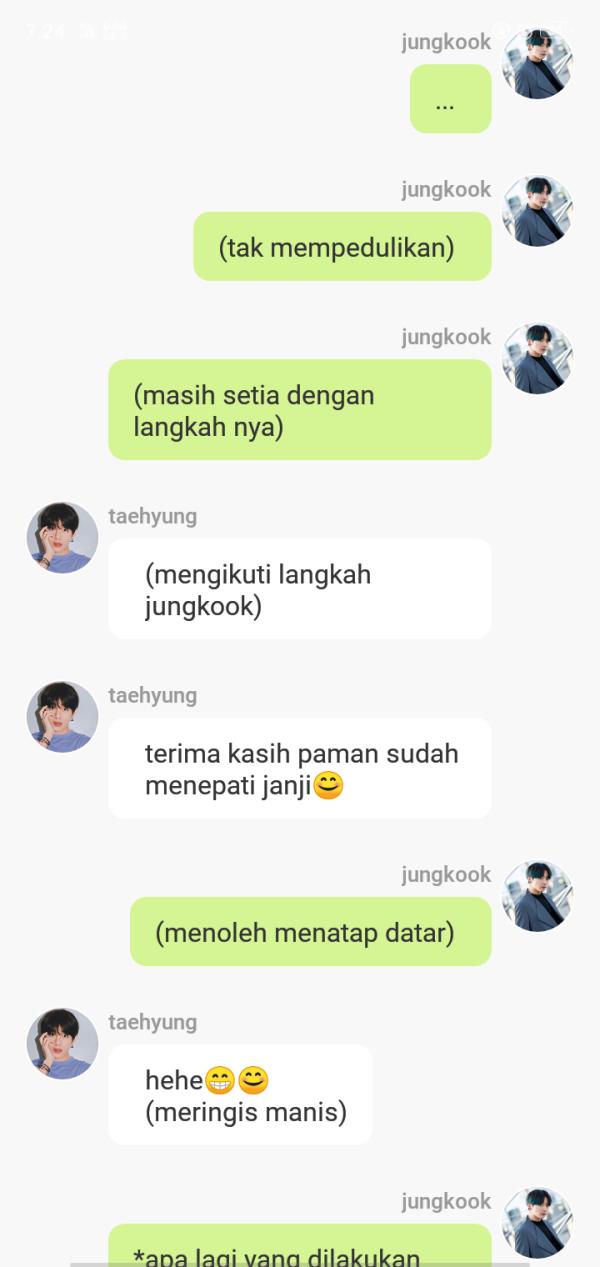Click the jungkook name label above "..."
Viewport: 600px width, 1267px height.
(446, 42)
